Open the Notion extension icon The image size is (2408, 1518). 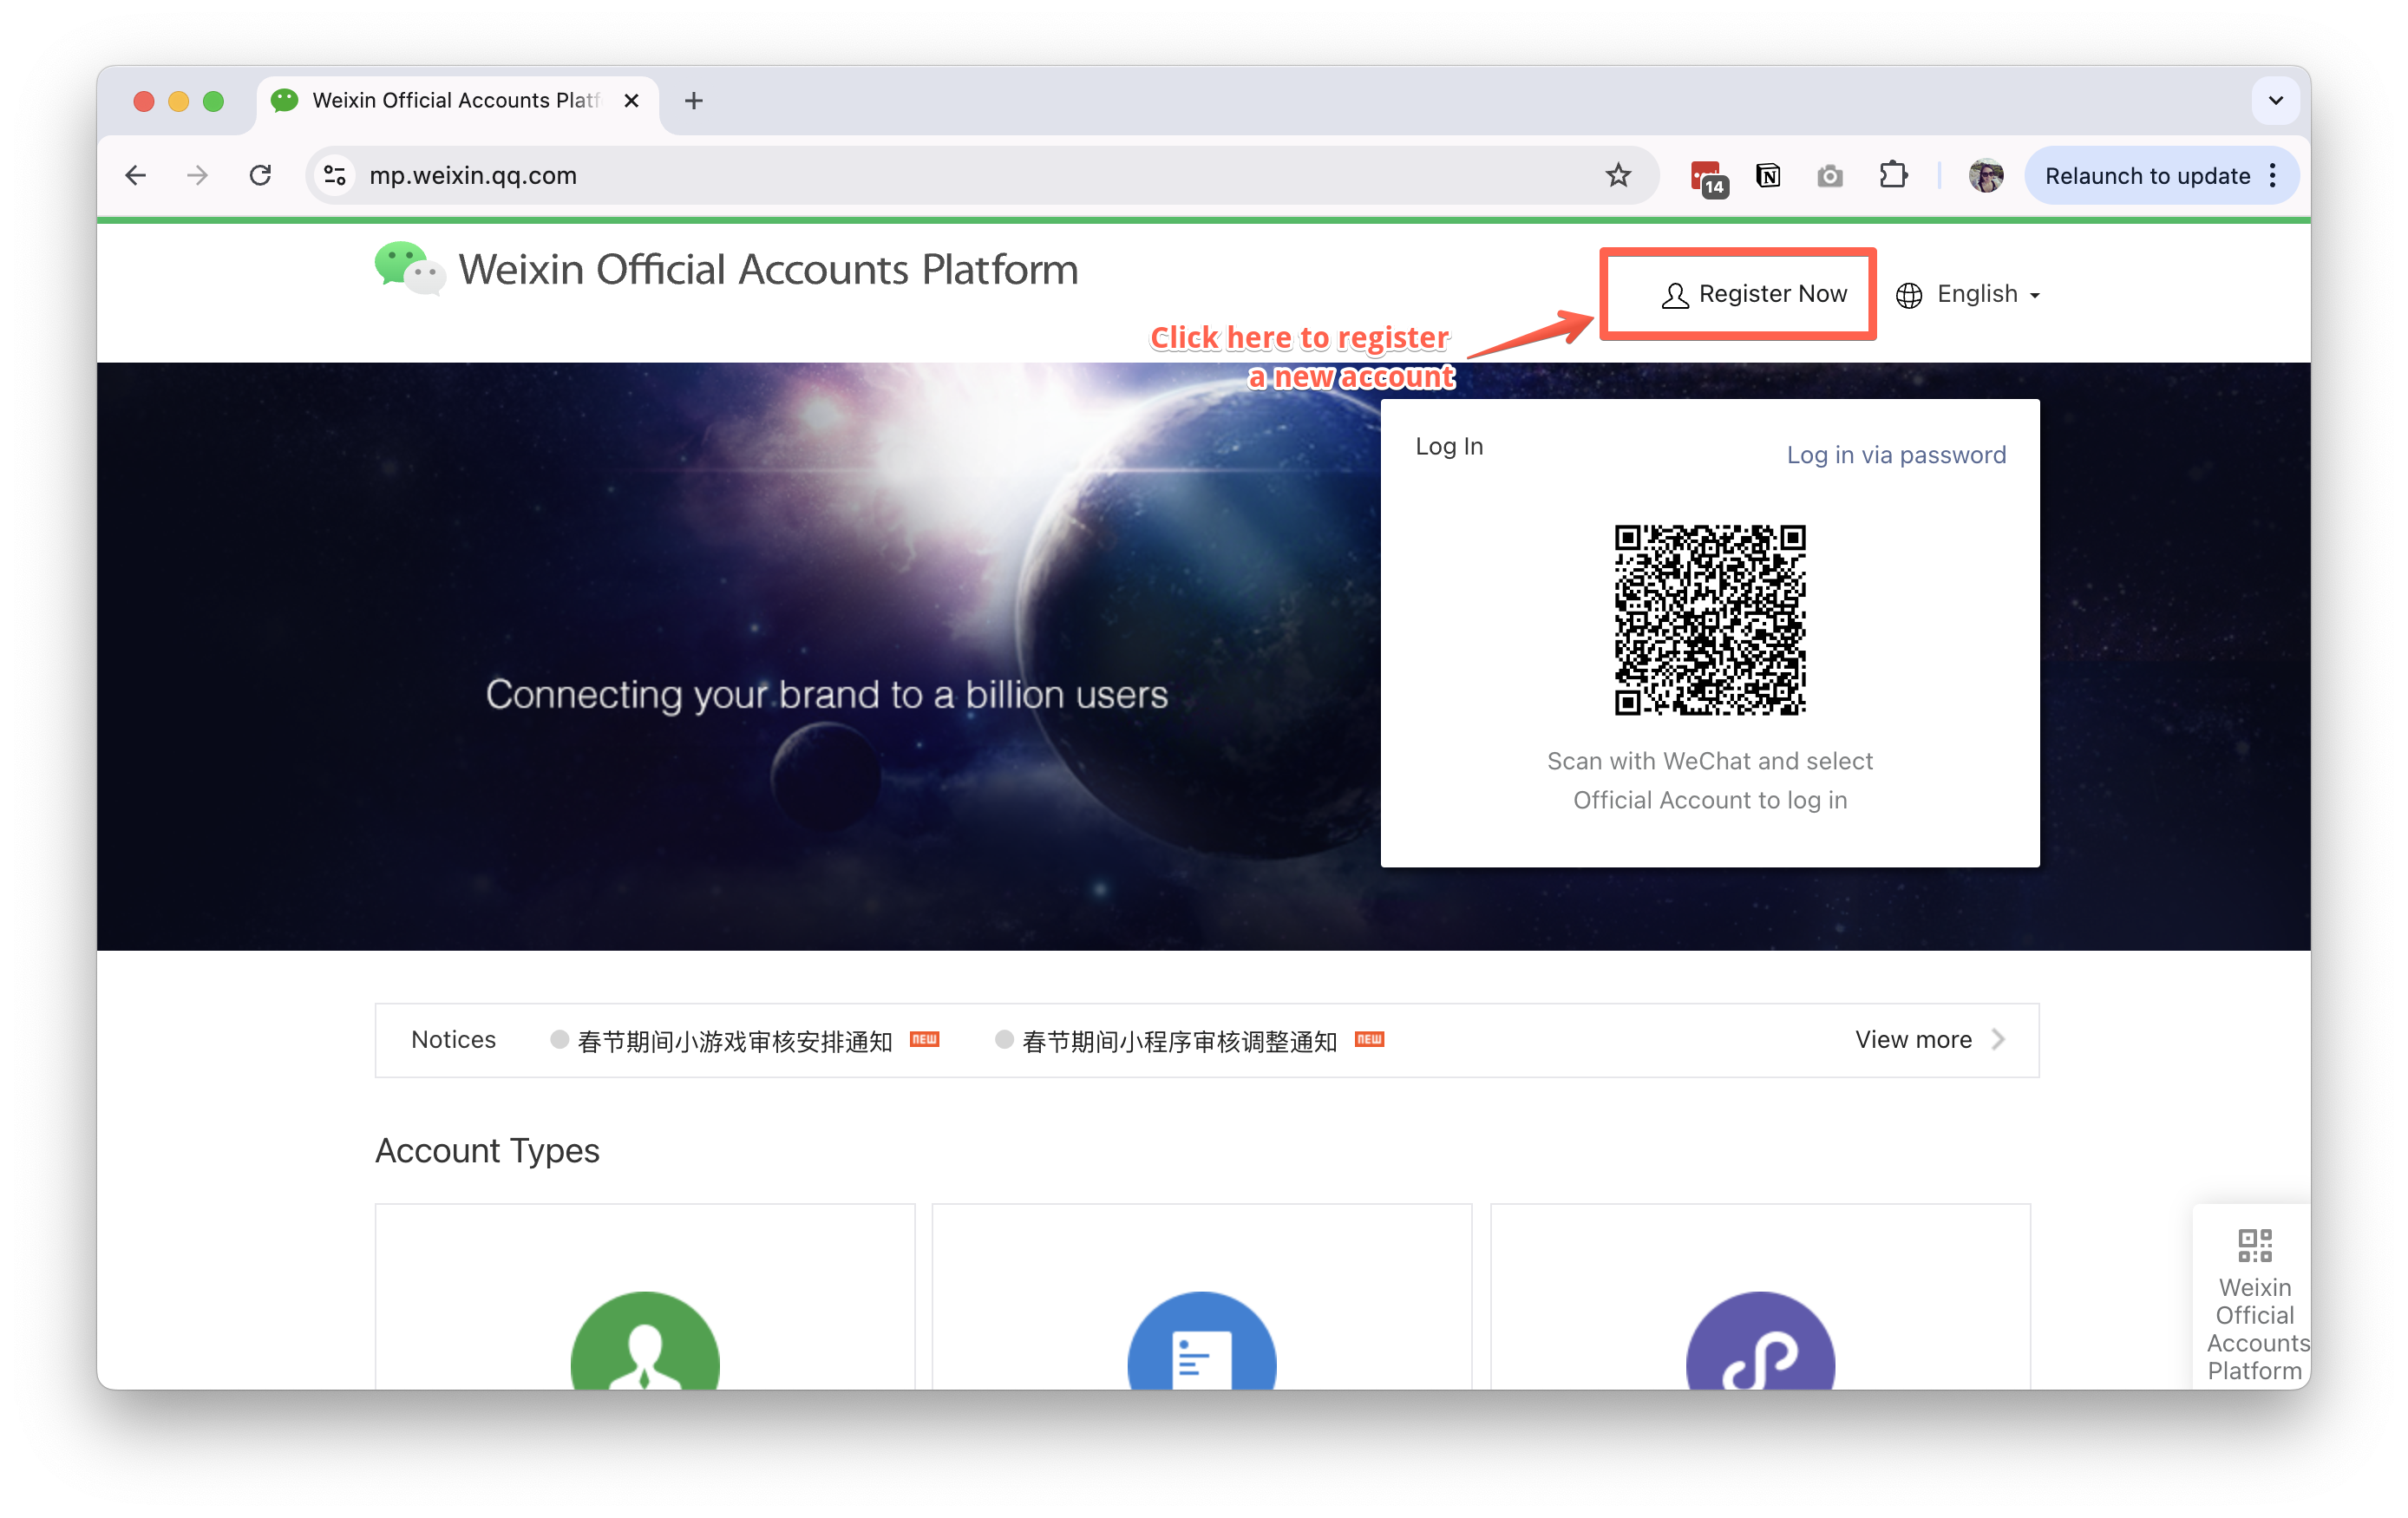pos(1769,175)
